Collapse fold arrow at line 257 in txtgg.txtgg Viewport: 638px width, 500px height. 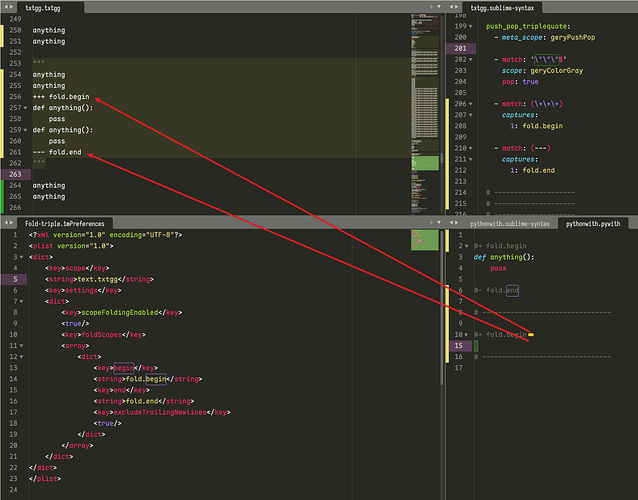pyautogui.click(x=25, y=108)
